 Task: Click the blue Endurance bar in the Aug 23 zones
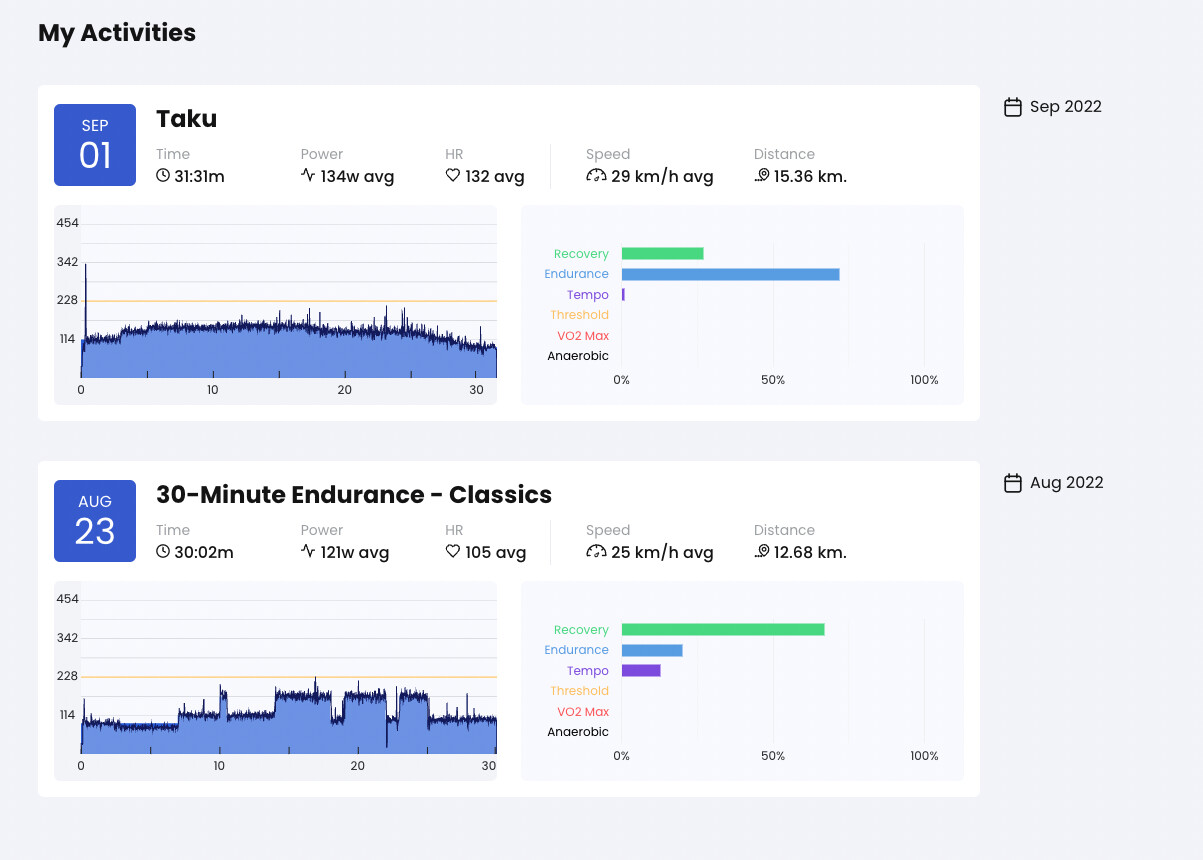tap(652, 650)
